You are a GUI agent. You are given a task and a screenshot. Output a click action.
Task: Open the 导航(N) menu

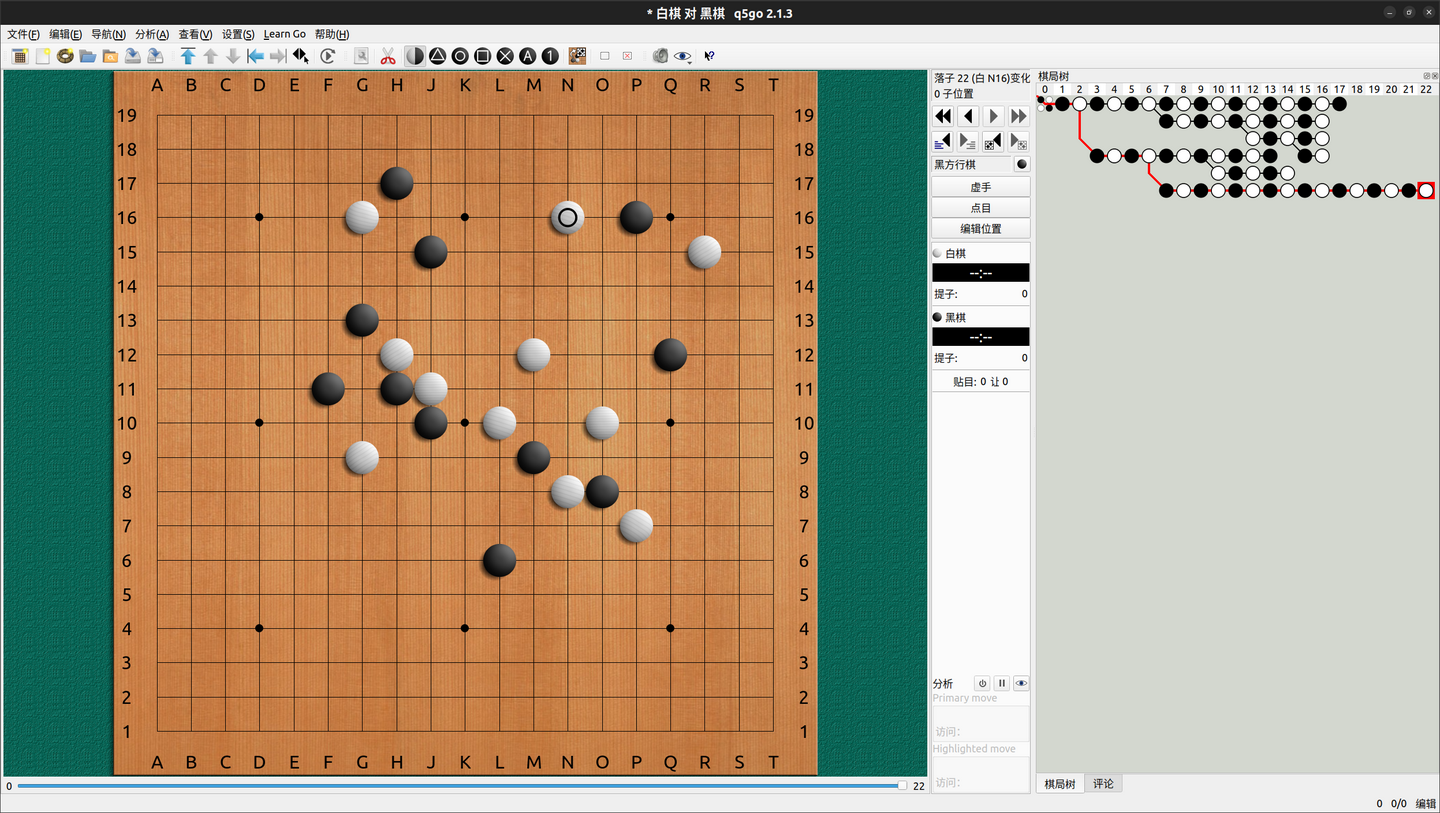108,34
